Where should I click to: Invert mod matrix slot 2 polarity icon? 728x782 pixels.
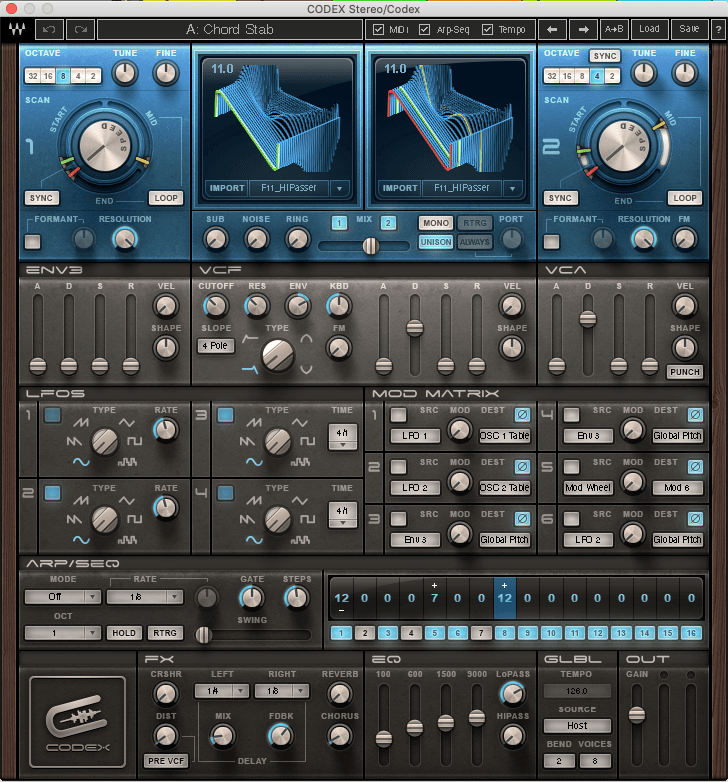point(522,466)
